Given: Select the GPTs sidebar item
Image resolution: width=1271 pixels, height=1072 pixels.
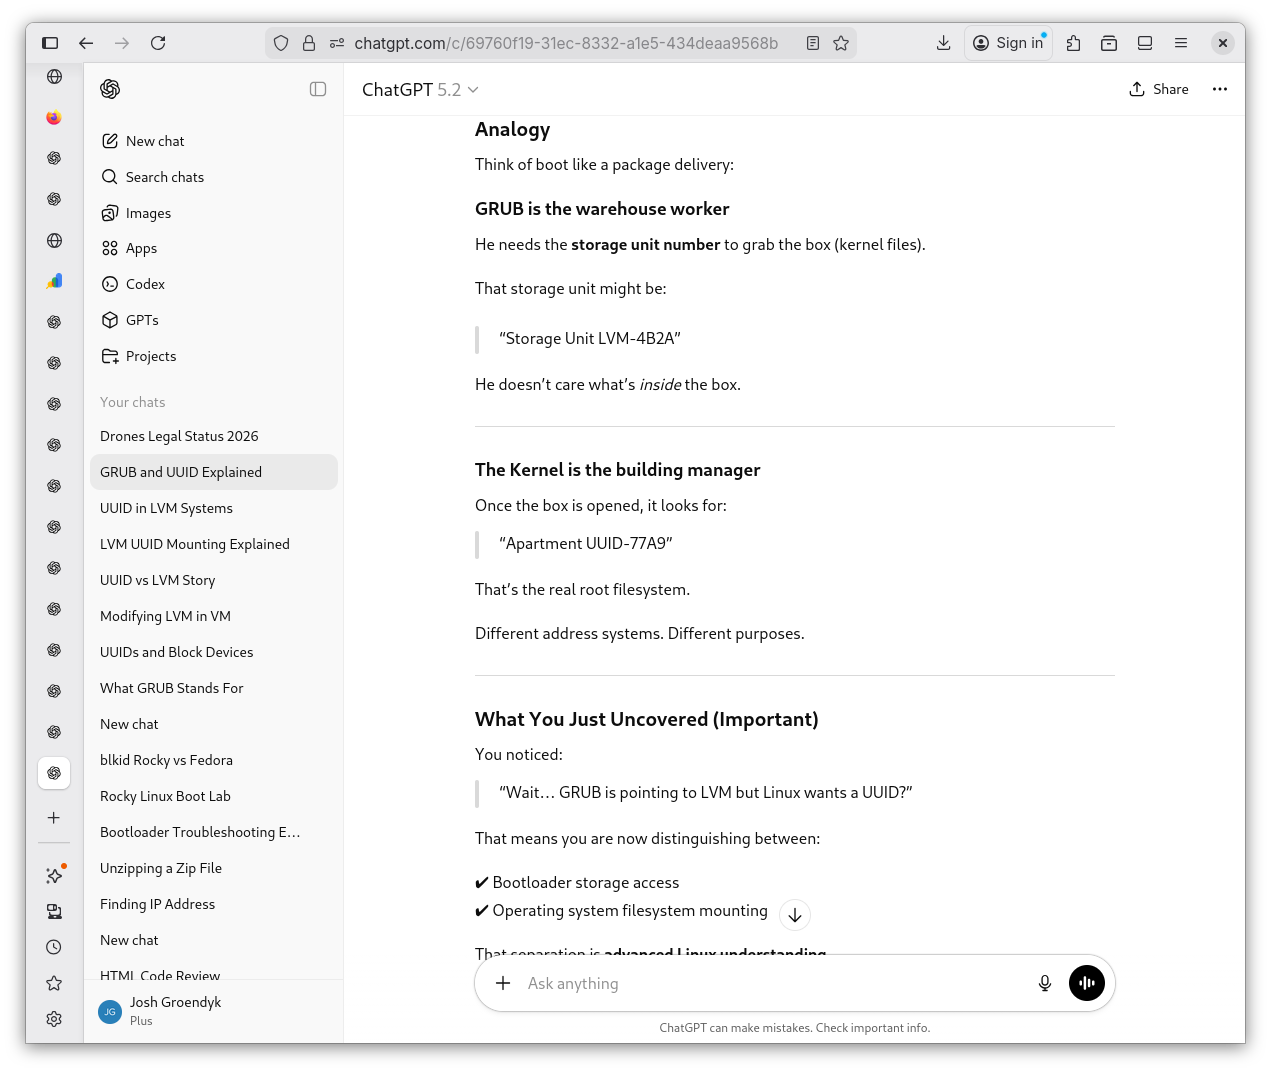Looking at the screenshot, I should pos(142,320).
